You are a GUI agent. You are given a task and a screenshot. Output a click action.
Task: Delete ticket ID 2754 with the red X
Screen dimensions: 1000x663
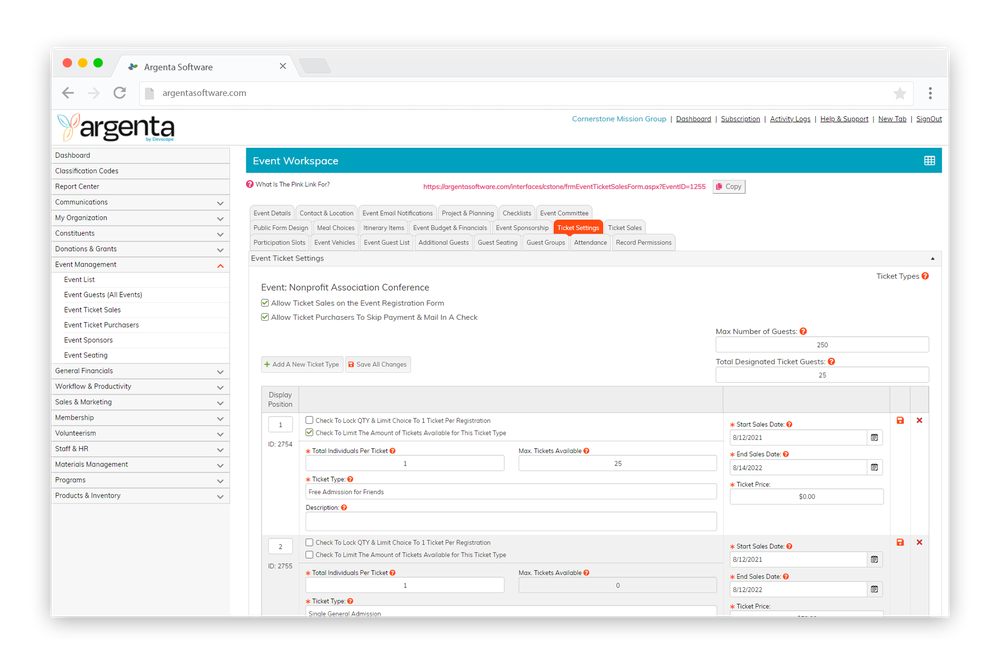pyautogui.click(x=920, y=421)
